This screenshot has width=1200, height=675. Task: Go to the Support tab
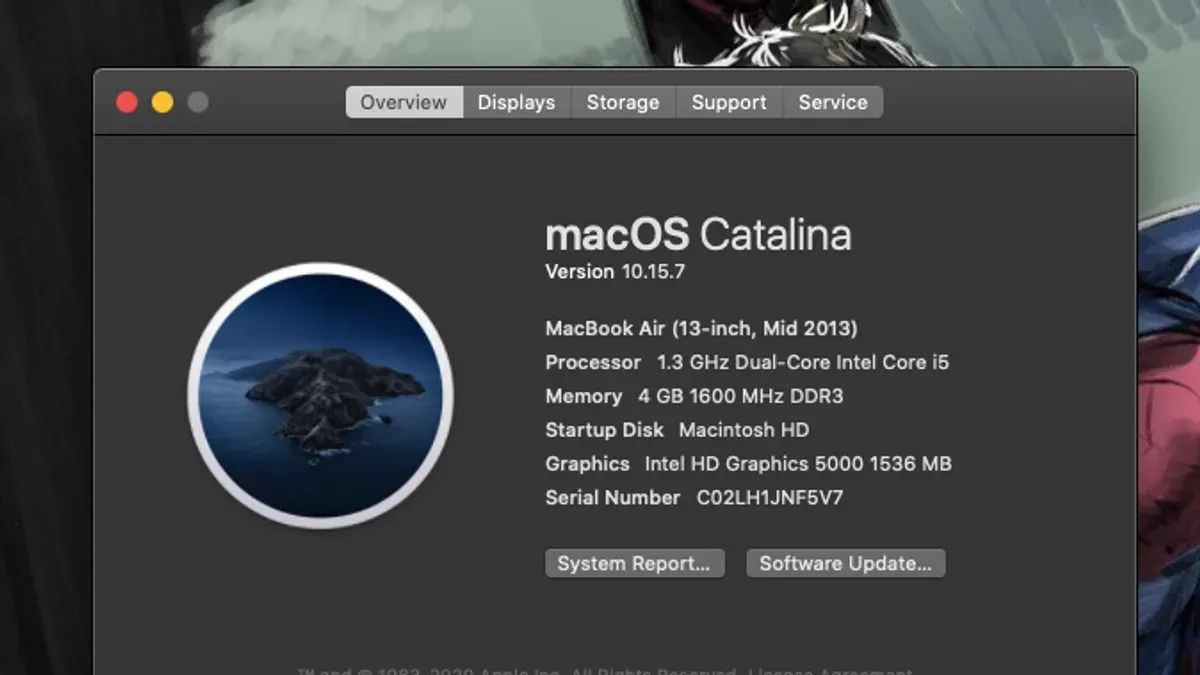[x=729, y=102]
